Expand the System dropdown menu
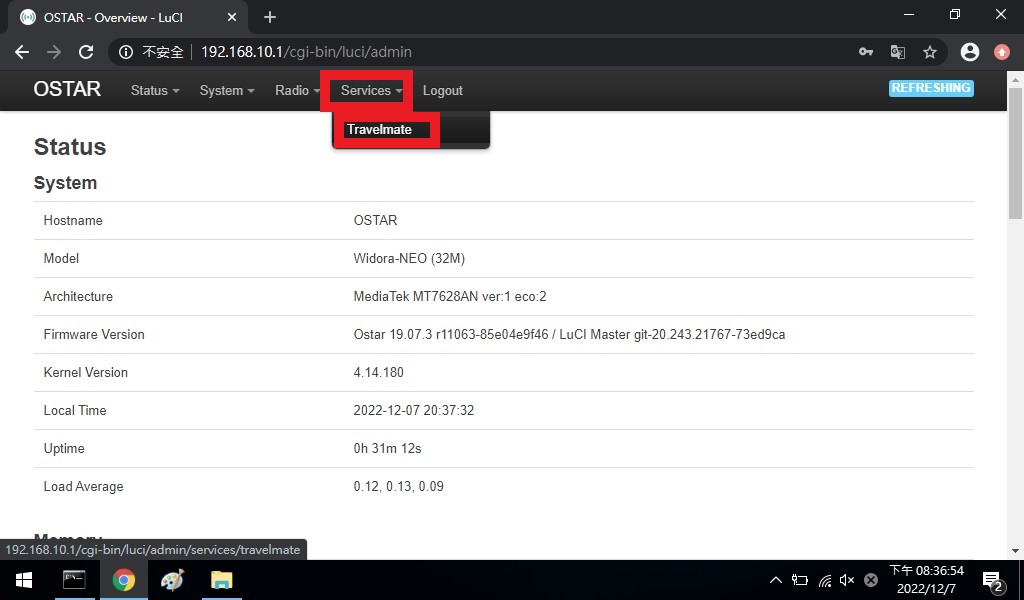This screenshot has height=600, width=1024. (227, 91)
